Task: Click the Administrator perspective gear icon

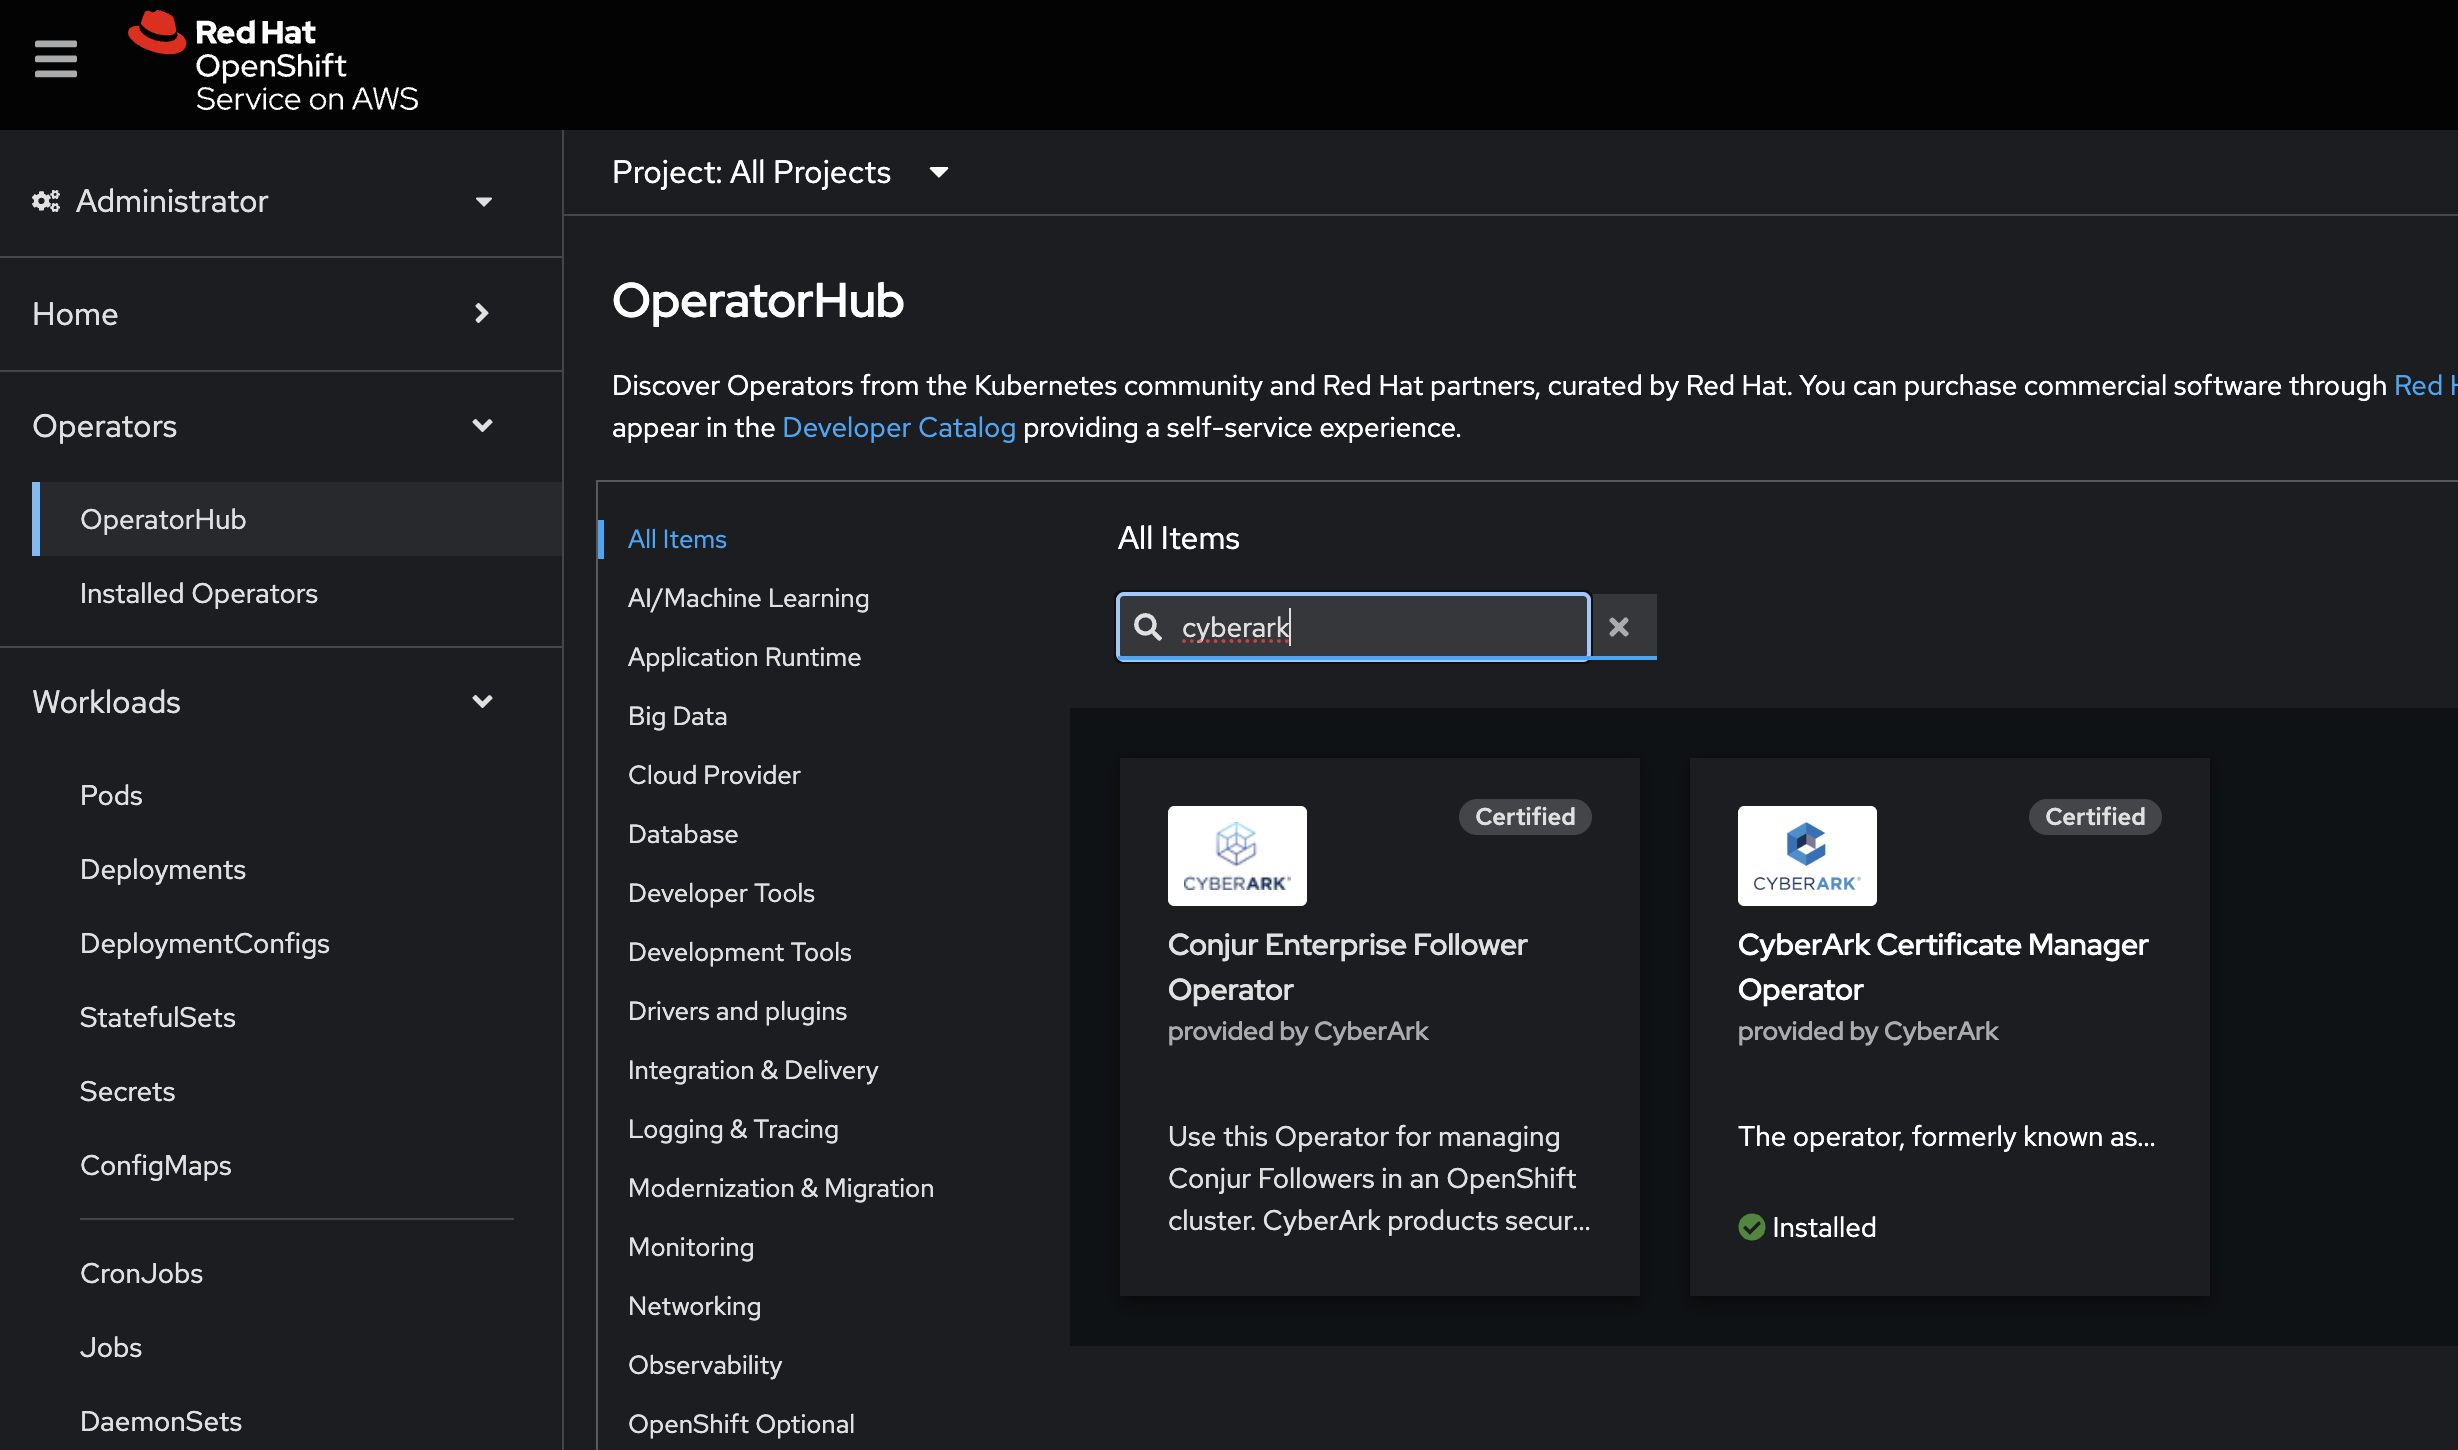Action: pos(45,201)
